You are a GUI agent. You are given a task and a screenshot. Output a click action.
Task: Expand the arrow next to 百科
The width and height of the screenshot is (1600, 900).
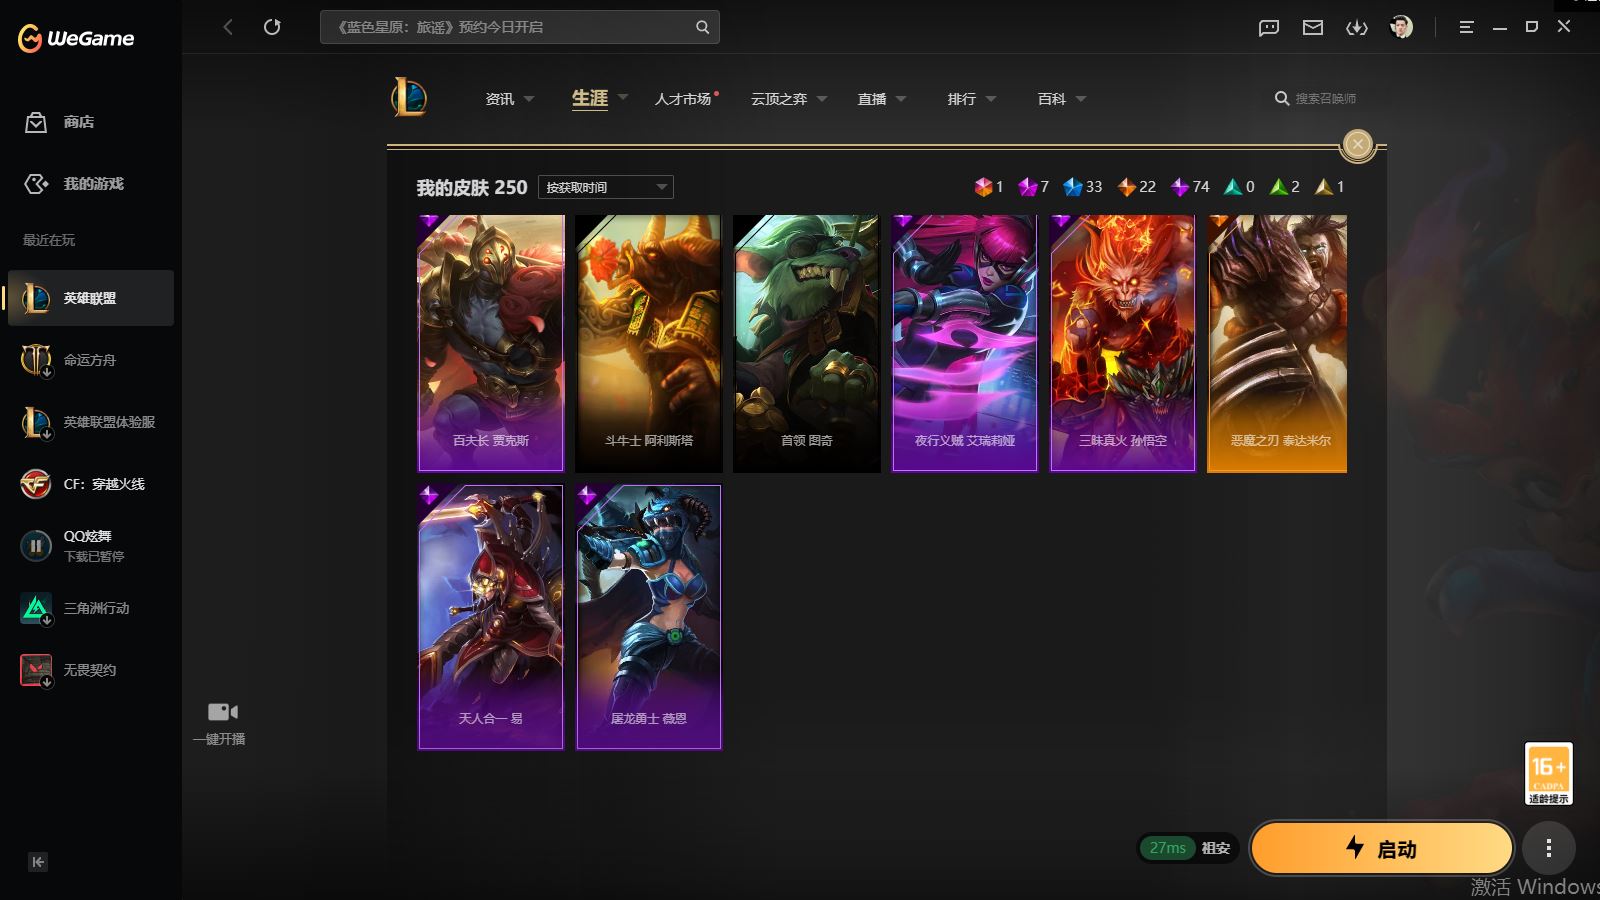point(1081,99)
